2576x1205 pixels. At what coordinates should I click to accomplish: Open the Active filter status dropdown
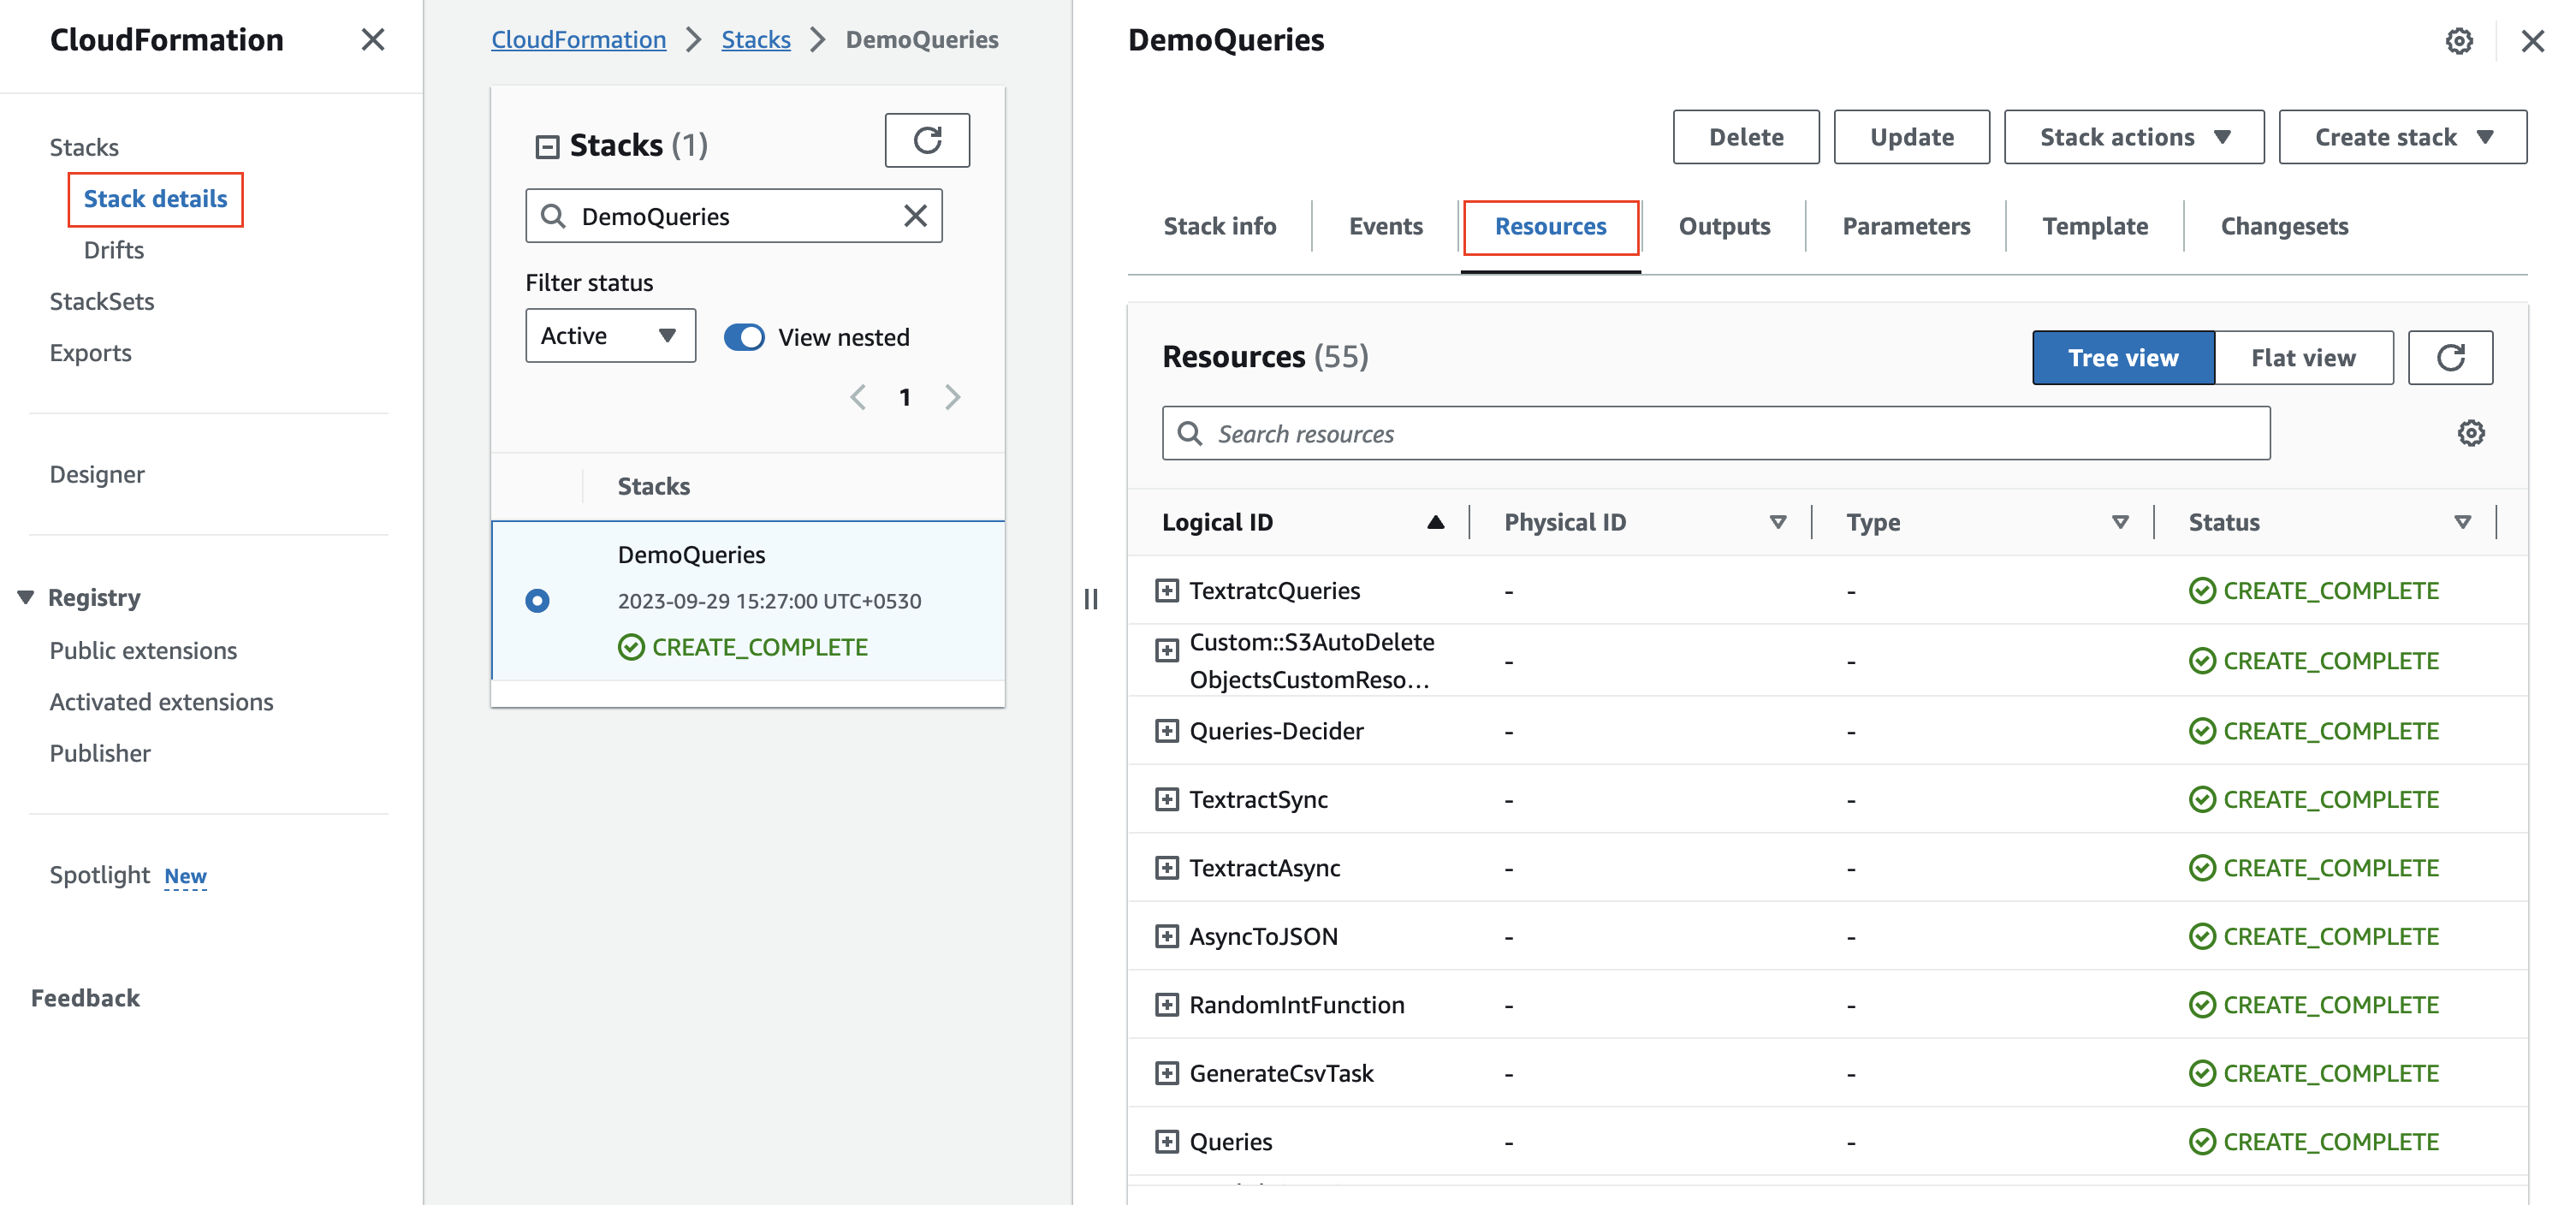(x=609, y=336)
